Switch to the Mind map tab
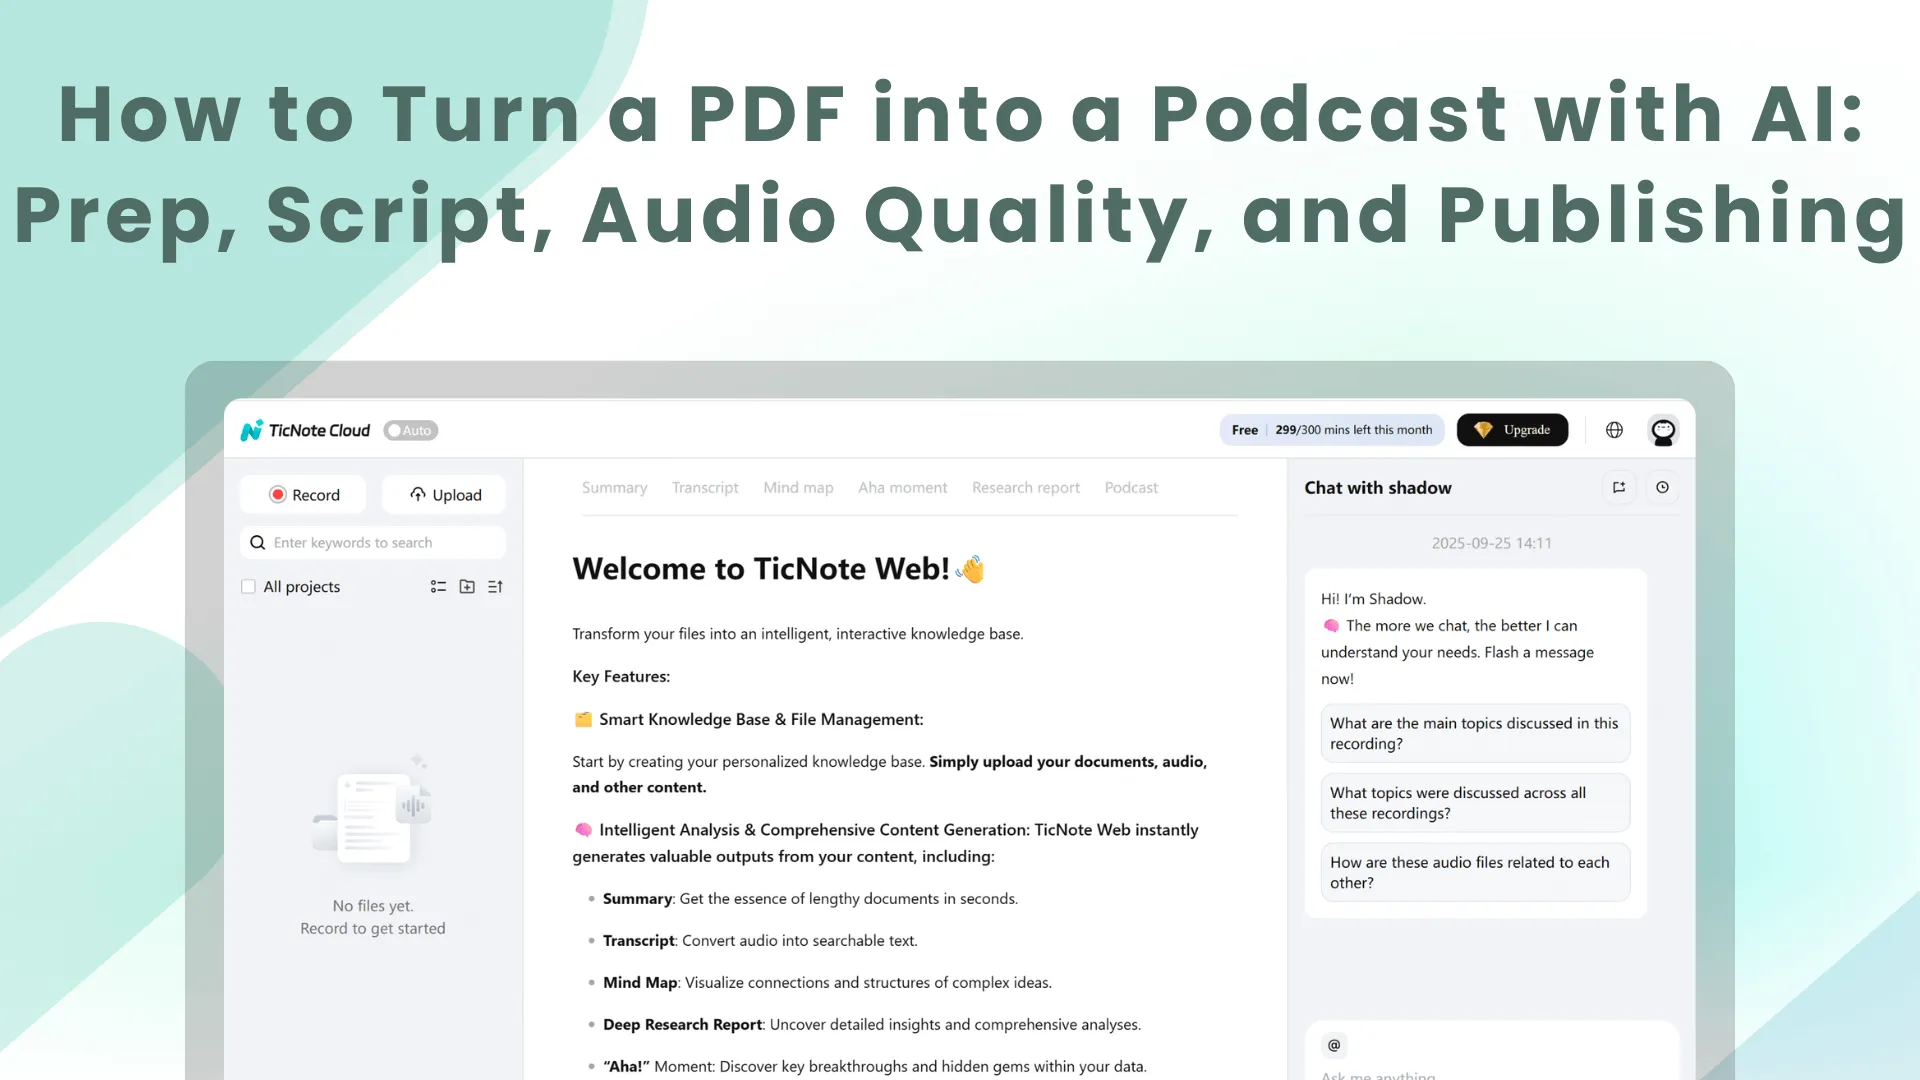This screenshot has width=1920, height=1080. (x=797, y=488)
